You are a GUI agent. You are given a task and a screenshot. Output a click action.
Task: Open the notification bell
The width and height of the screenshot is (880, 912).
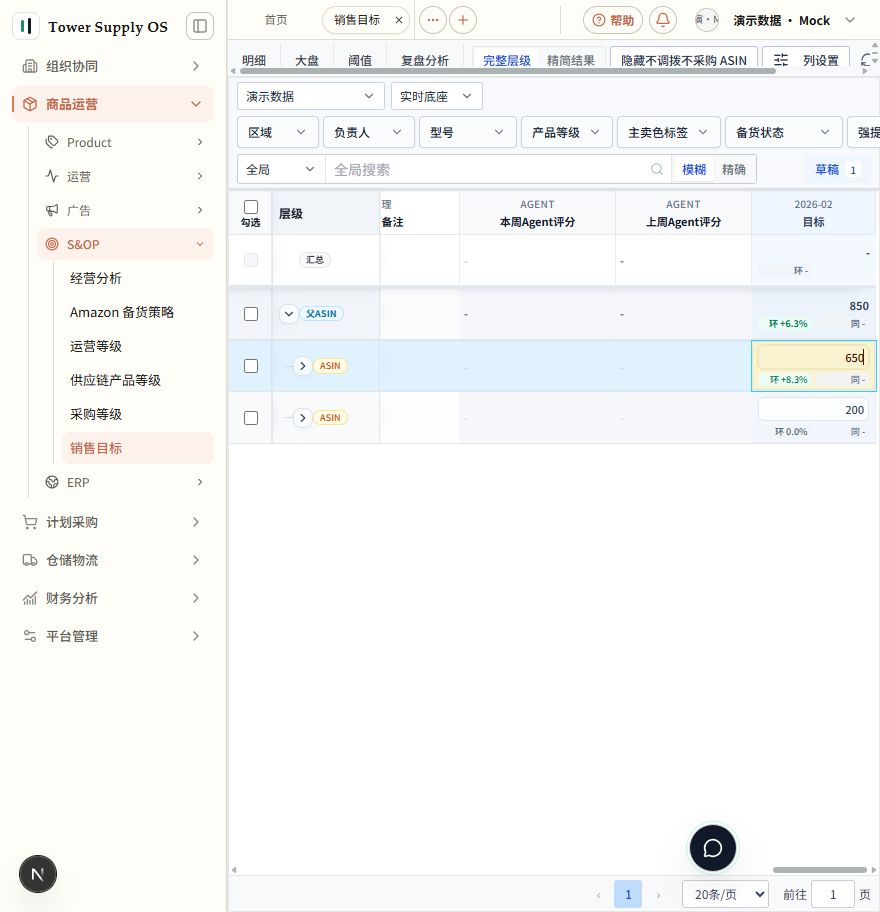pos(662,20)
